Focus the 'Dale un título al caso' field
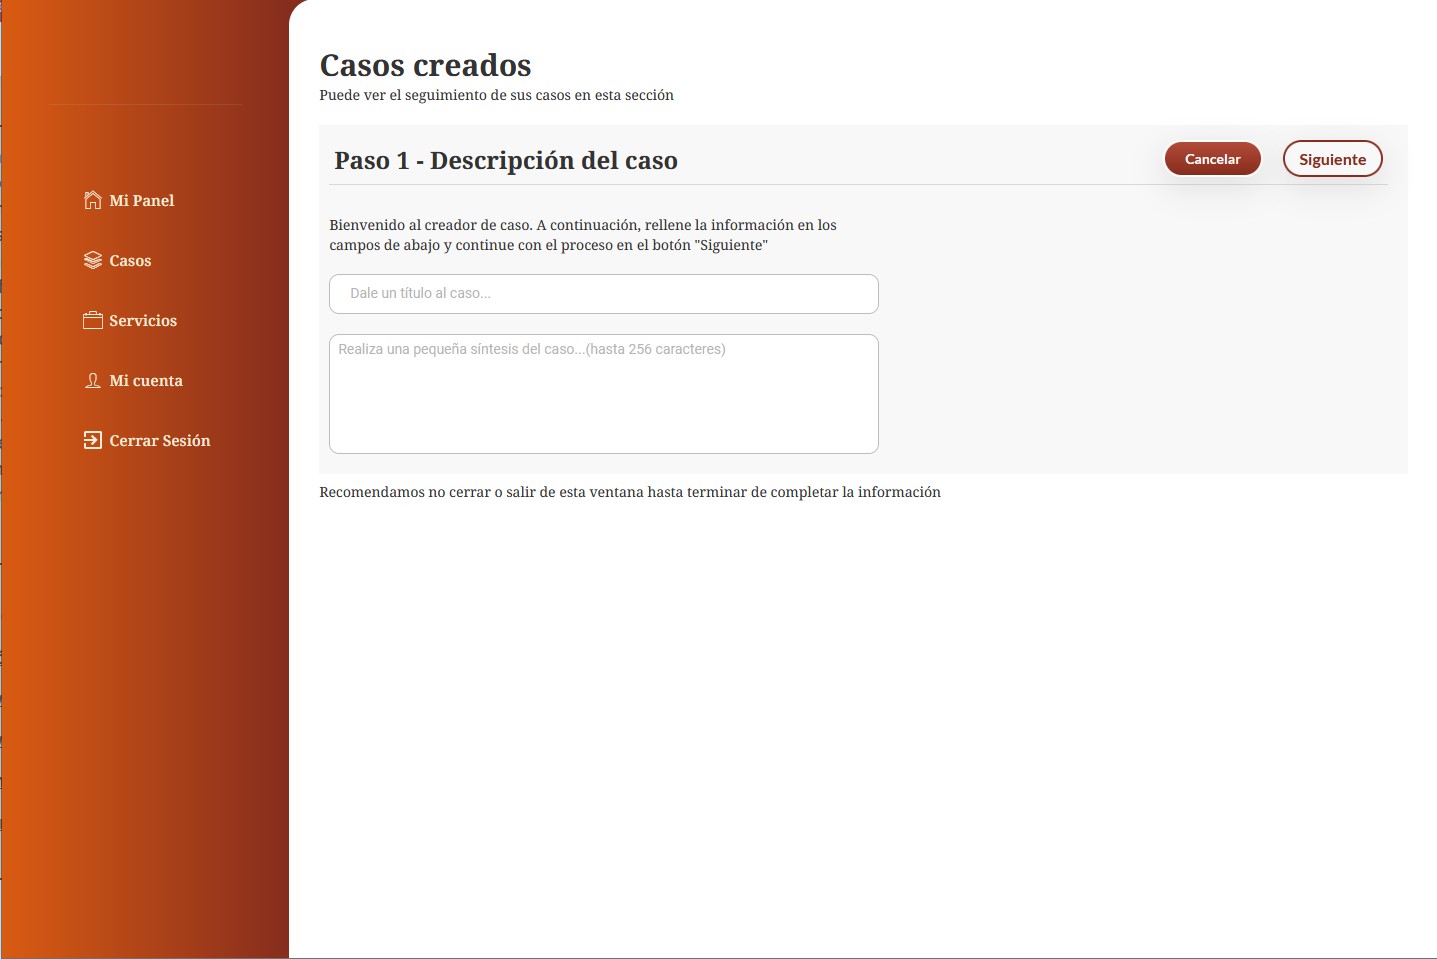The height and width of the screenshot is (959, 1437). pos(604,294)
